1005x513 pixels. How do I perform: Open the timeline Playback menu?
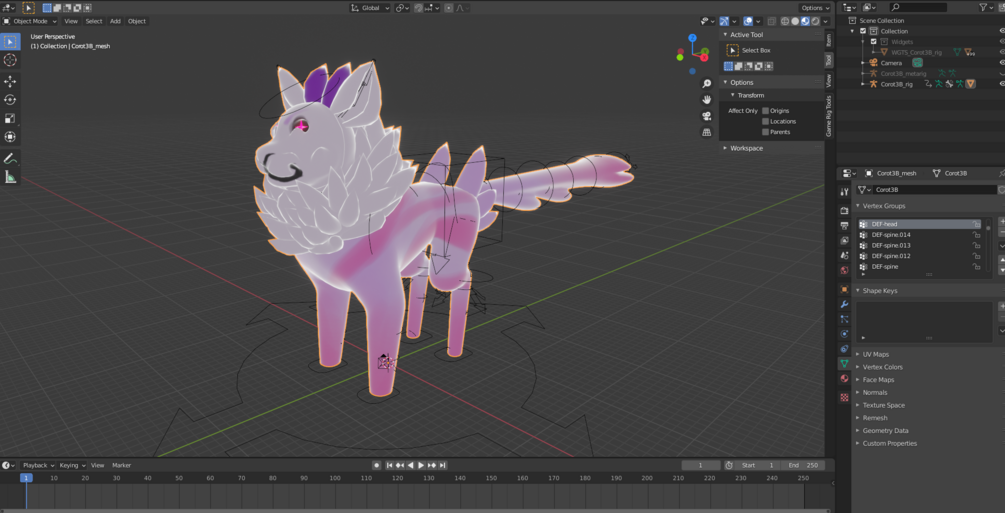tap(37, 465)
